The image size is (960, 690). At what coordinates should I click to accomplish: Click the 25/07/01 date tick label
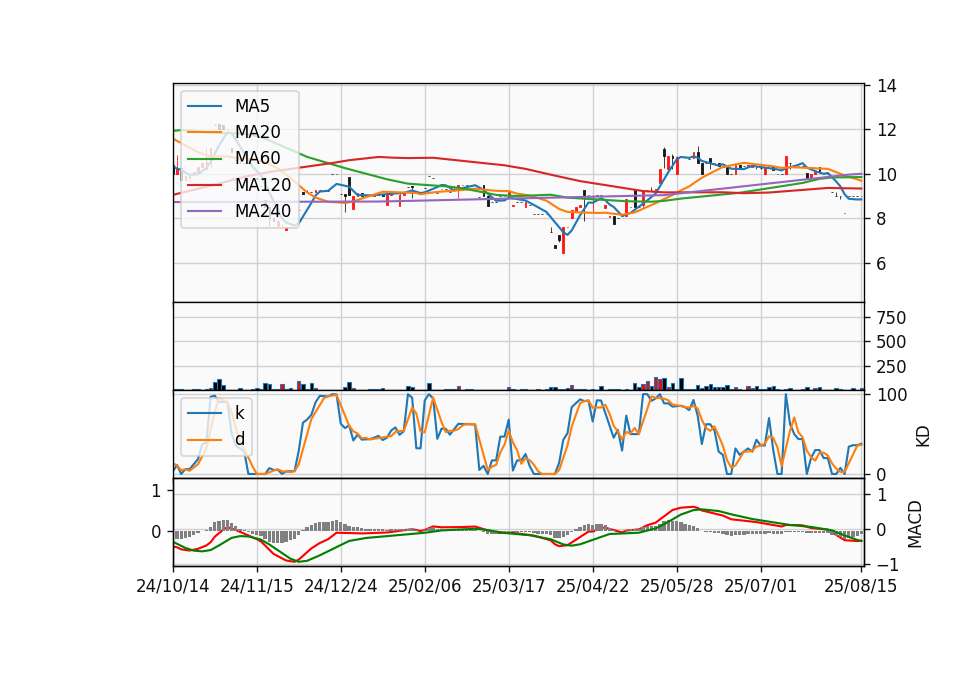click(x=760, y=586)
